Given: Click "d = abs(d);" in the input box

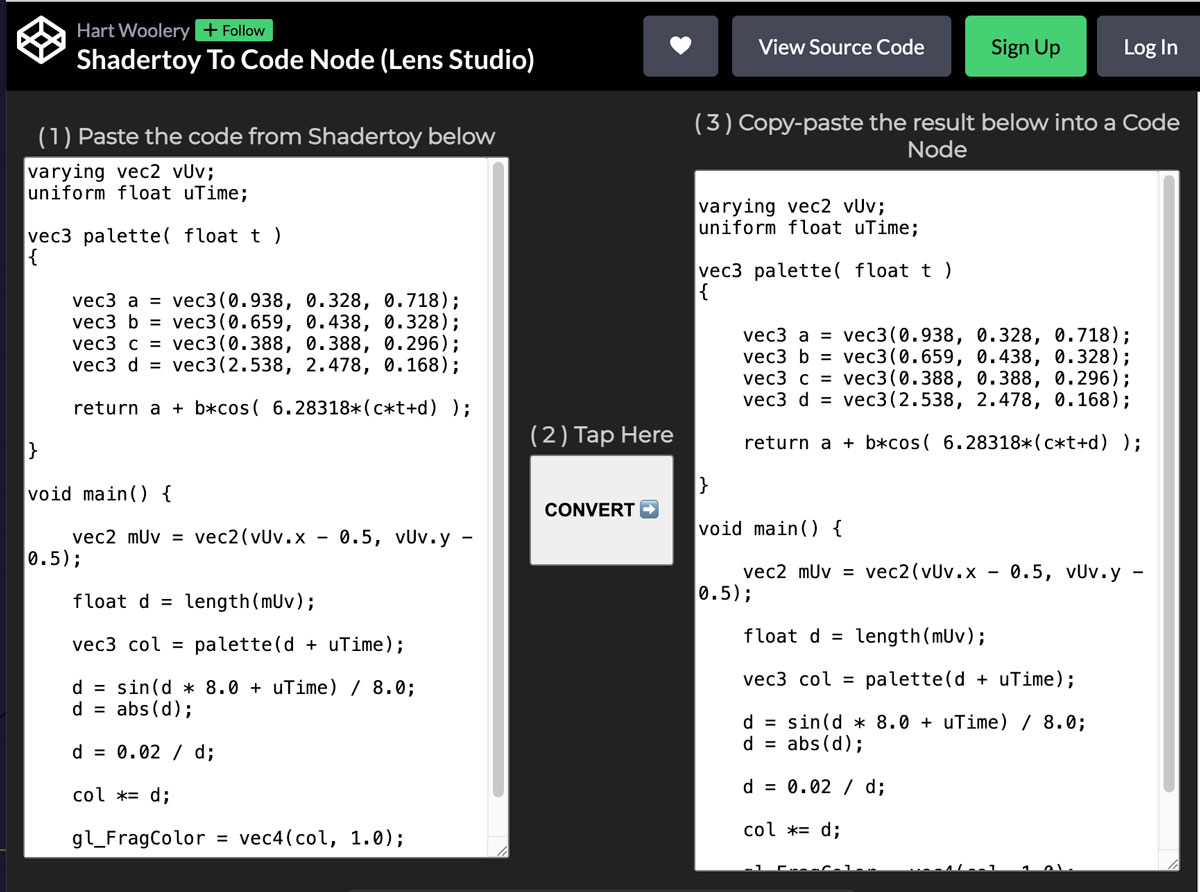Looking at the screenshot, I should coord(133,709).
